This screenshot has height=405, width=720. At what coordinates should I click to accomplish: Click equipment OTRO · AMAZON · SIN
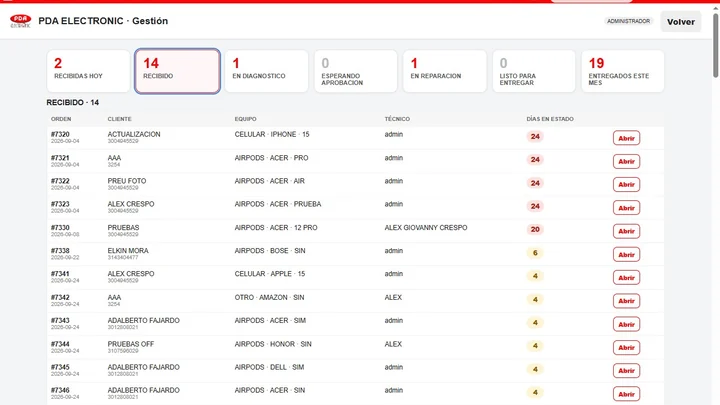[x=270, y=298]
